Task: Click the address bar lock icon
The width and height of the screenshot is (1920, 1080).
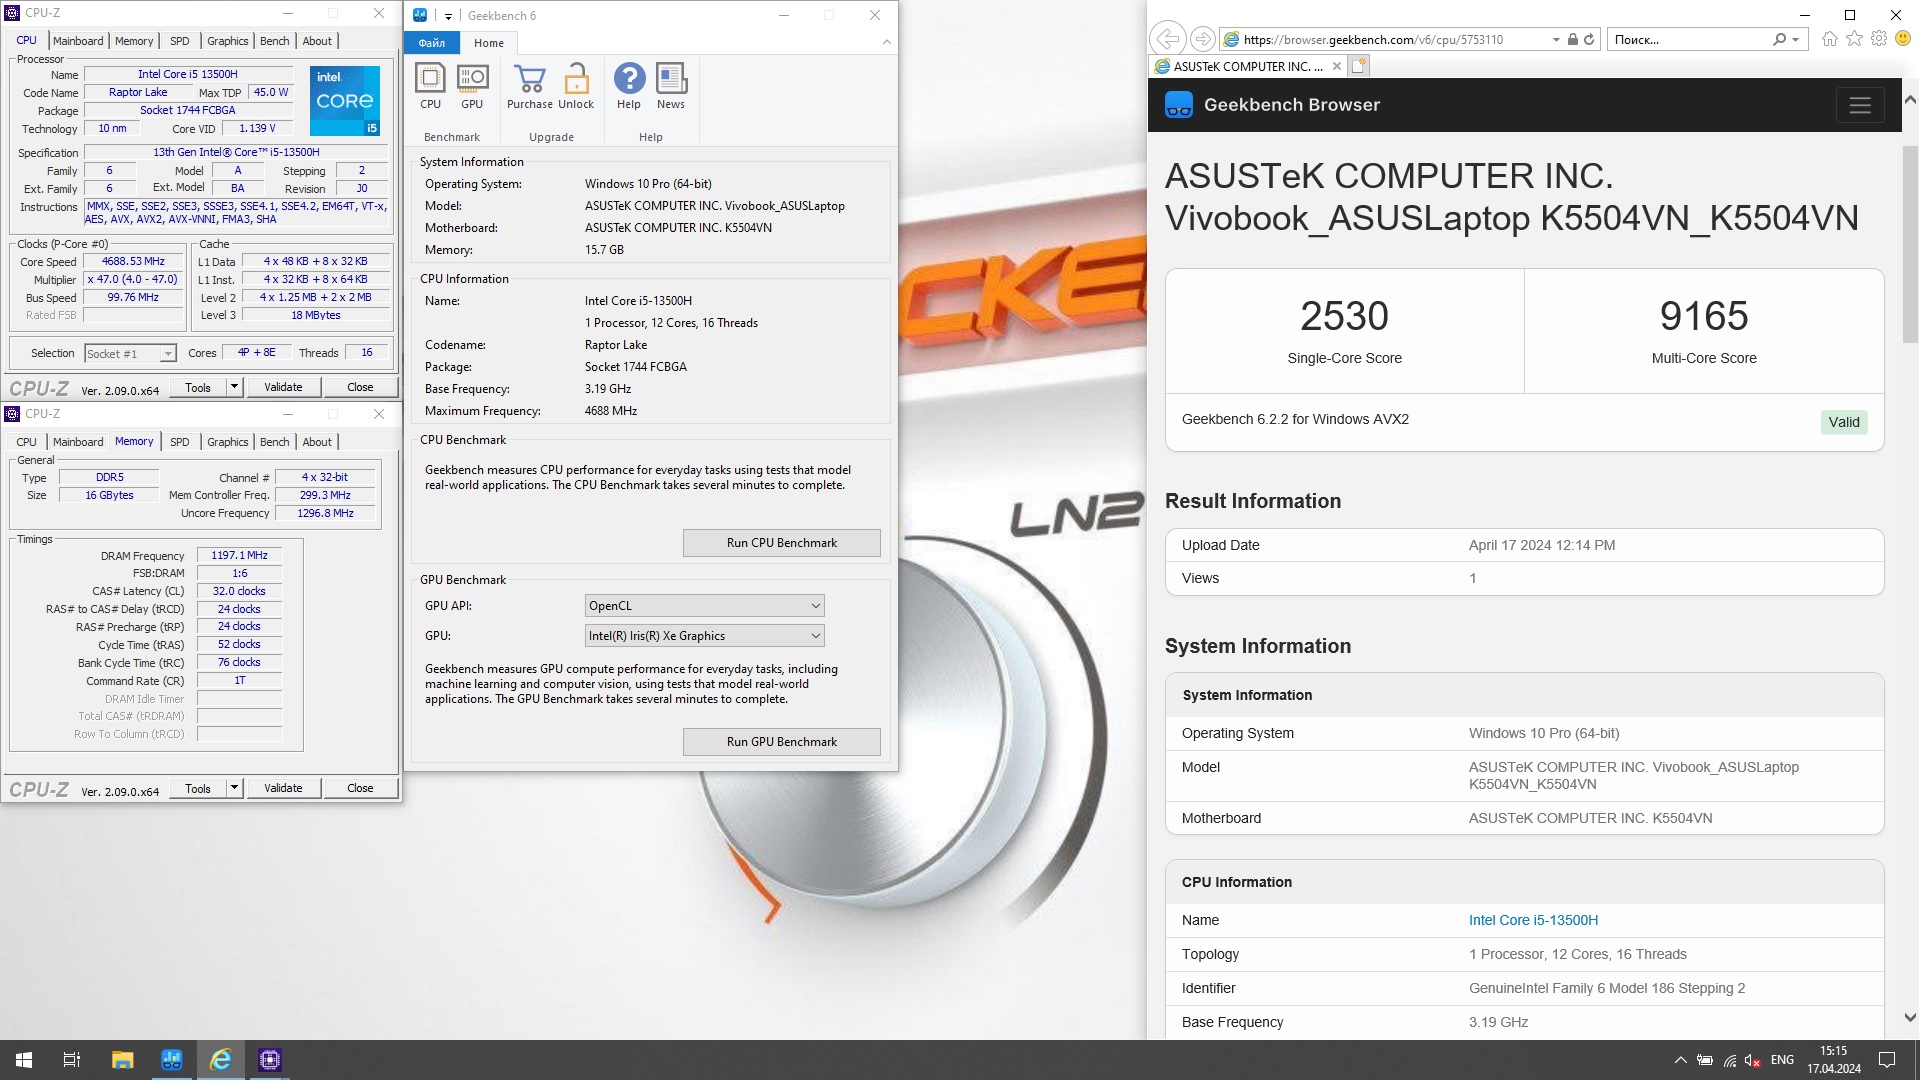Action: coord(1573,39)
